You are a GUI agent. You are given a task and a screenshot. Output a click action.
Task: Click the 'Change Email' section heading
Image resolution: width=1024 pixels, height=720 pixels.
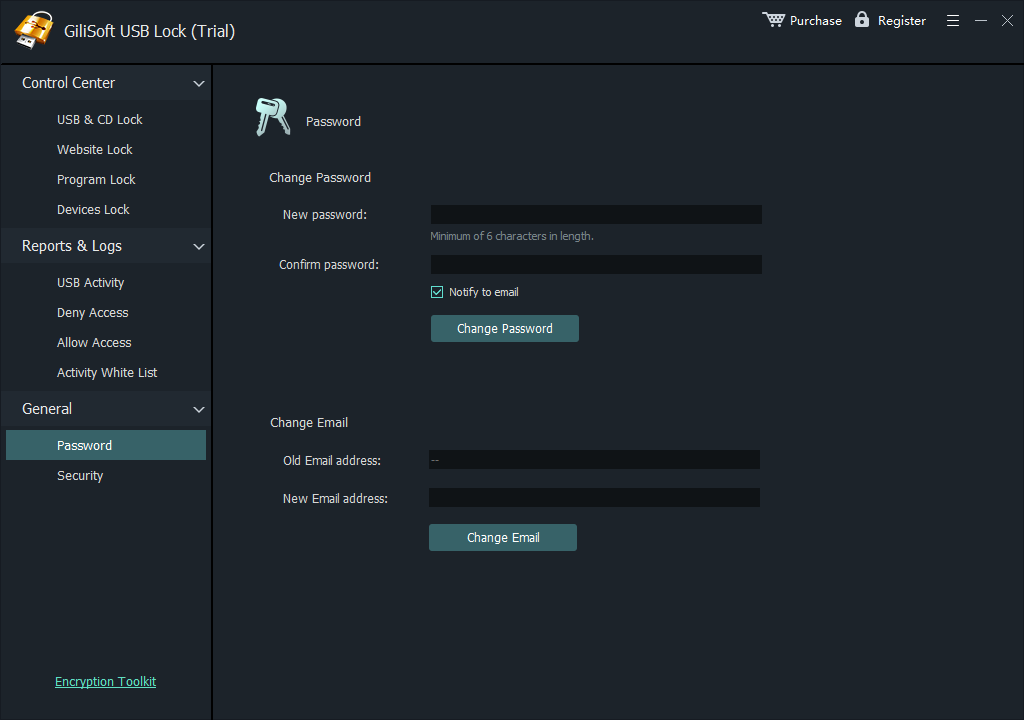point(309,423)
